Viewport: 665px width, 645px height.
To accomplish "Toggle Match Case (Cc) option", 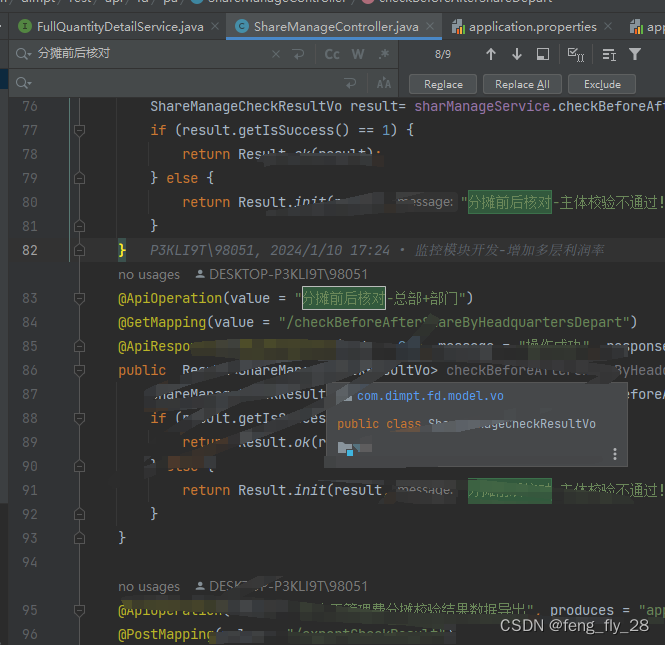I will click(x=332, y=54).
